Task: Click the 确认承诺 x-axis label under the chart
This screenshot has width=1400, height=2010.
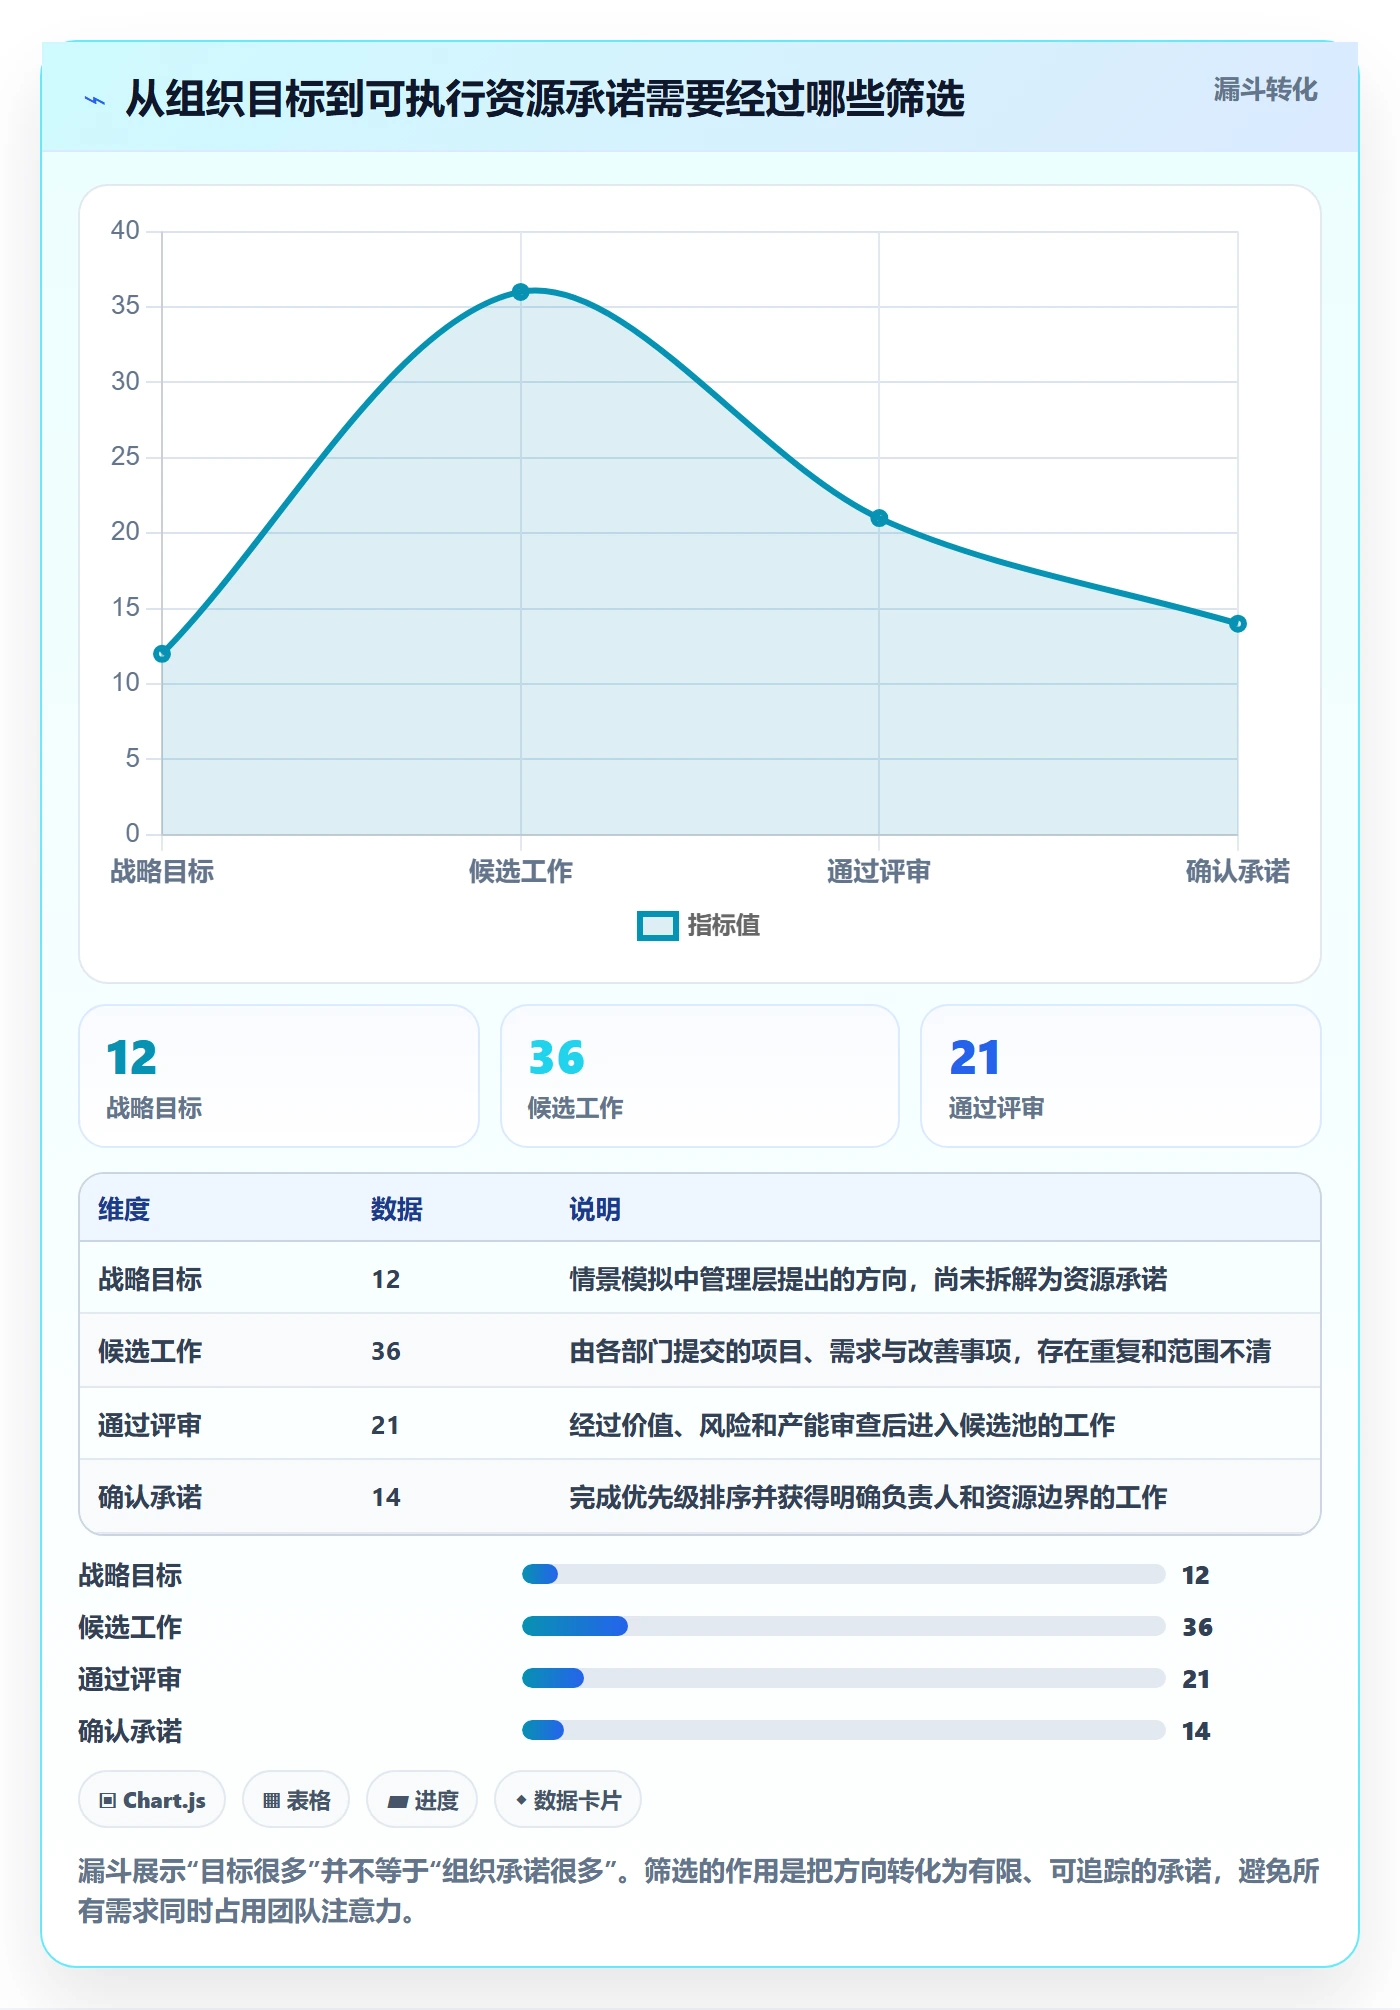Action: point(1238,872)
